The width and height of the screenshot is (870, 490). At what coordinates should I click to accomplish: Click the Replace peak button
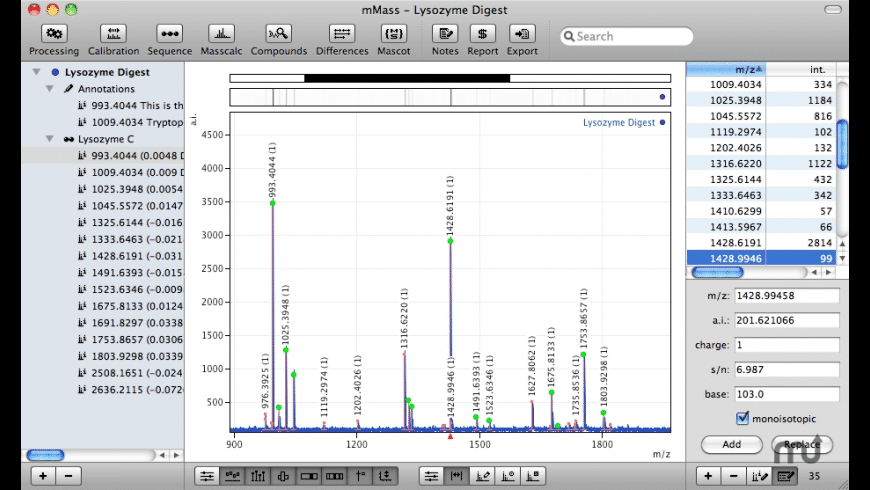802,444
